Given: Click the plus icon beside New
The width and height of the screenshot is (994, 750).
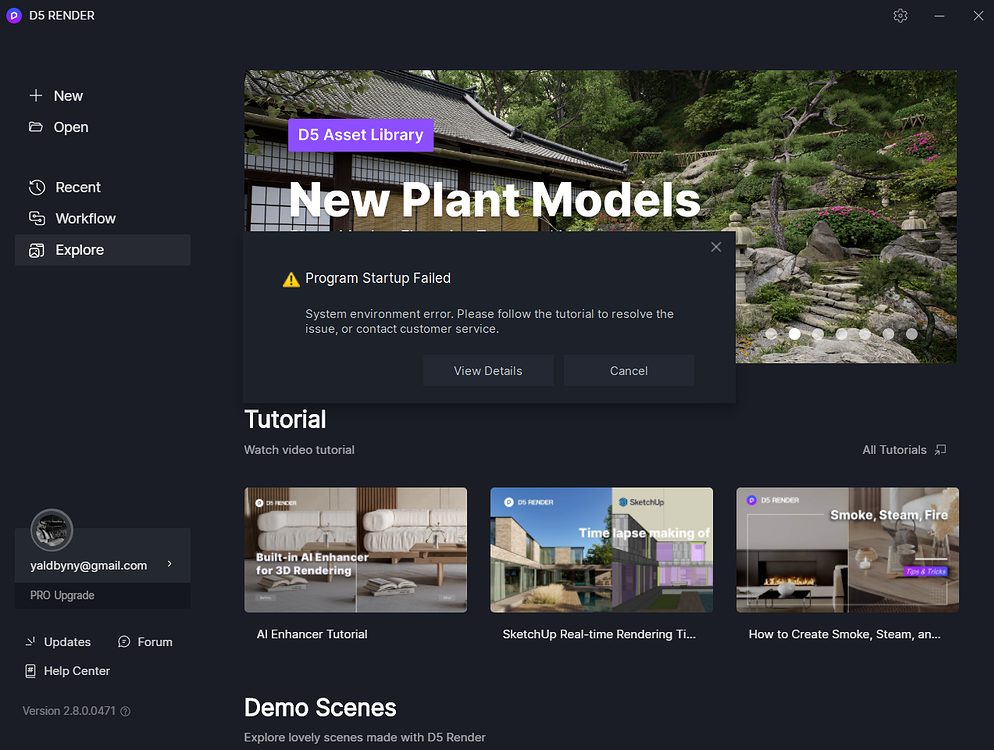Looking at the screenshot, I should click(x=36, y=96).
